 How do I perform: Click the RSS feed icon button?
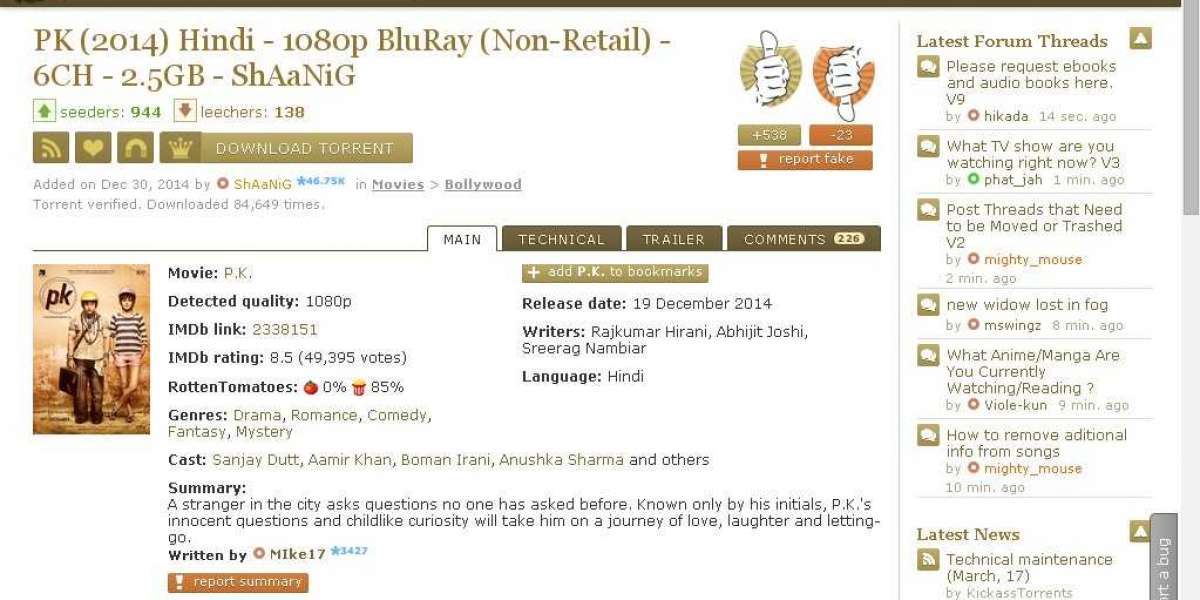(51, 148)
